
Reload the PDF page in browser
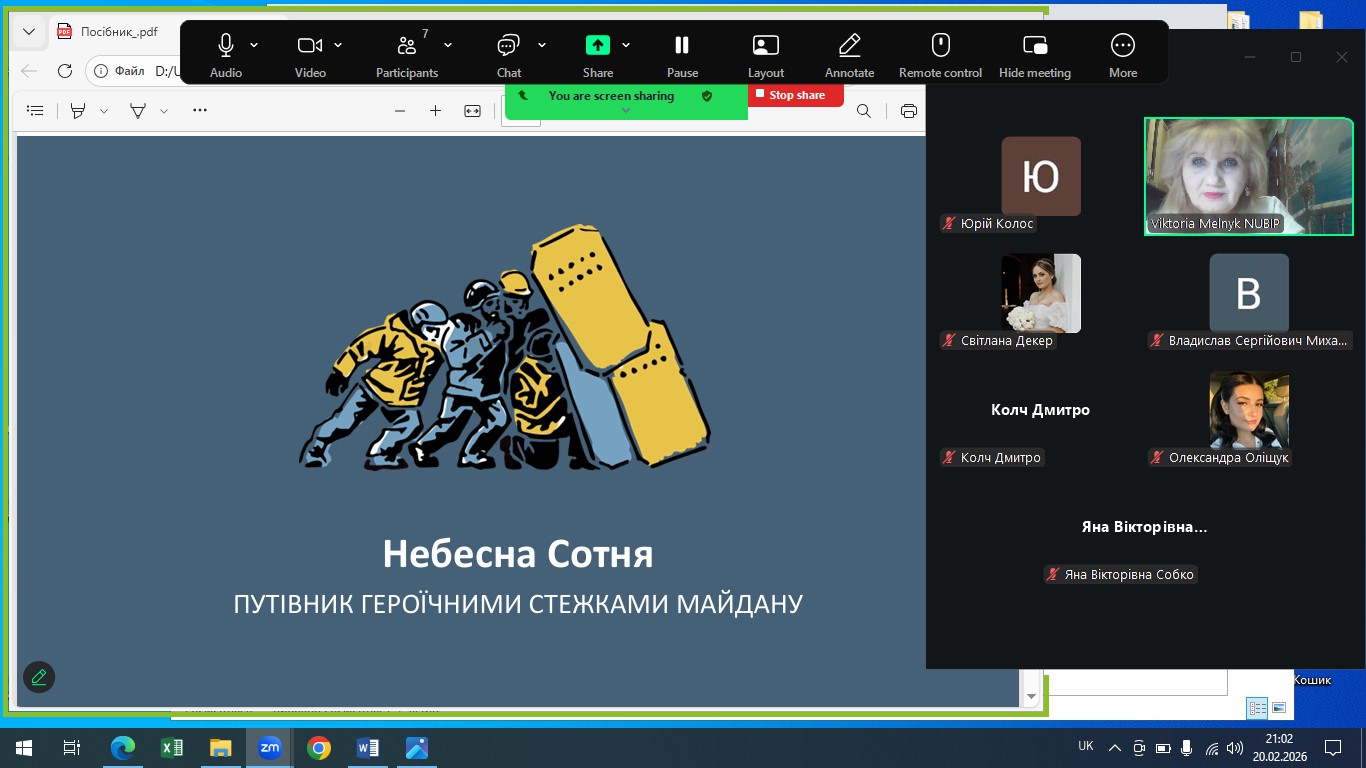[65, 71]
